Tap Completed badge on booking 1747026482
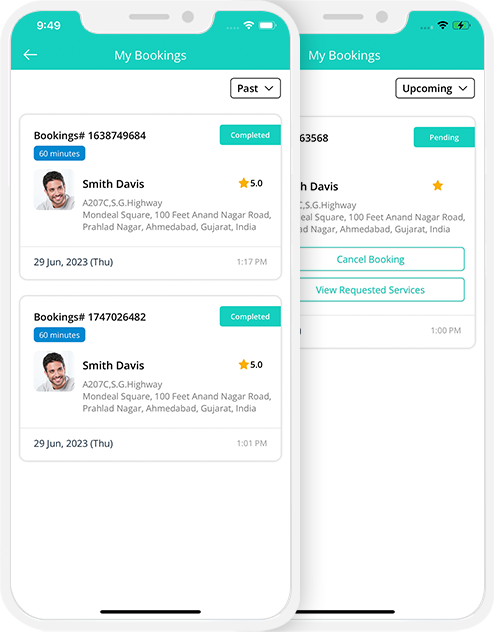 tap(250, 316)
